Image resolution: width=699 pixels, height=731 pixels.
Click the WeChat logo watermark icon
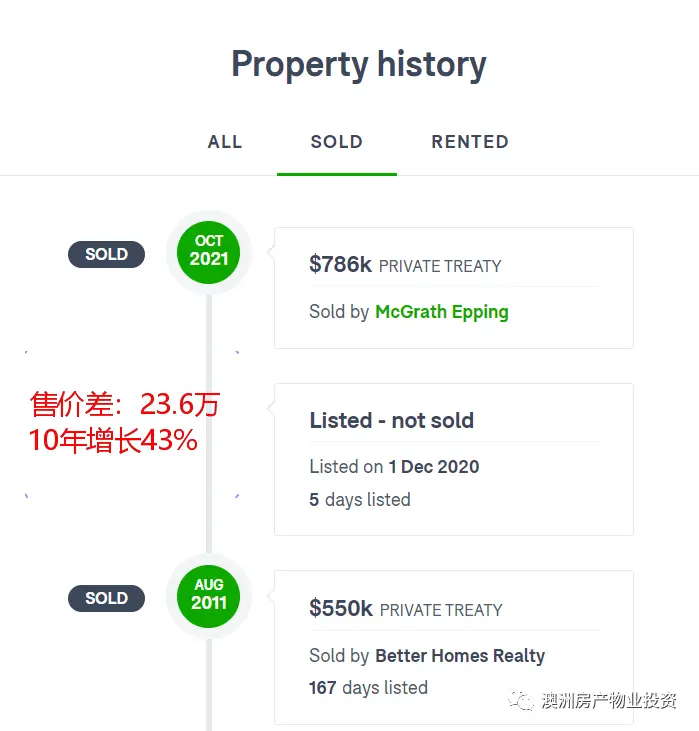pos(520,701)
